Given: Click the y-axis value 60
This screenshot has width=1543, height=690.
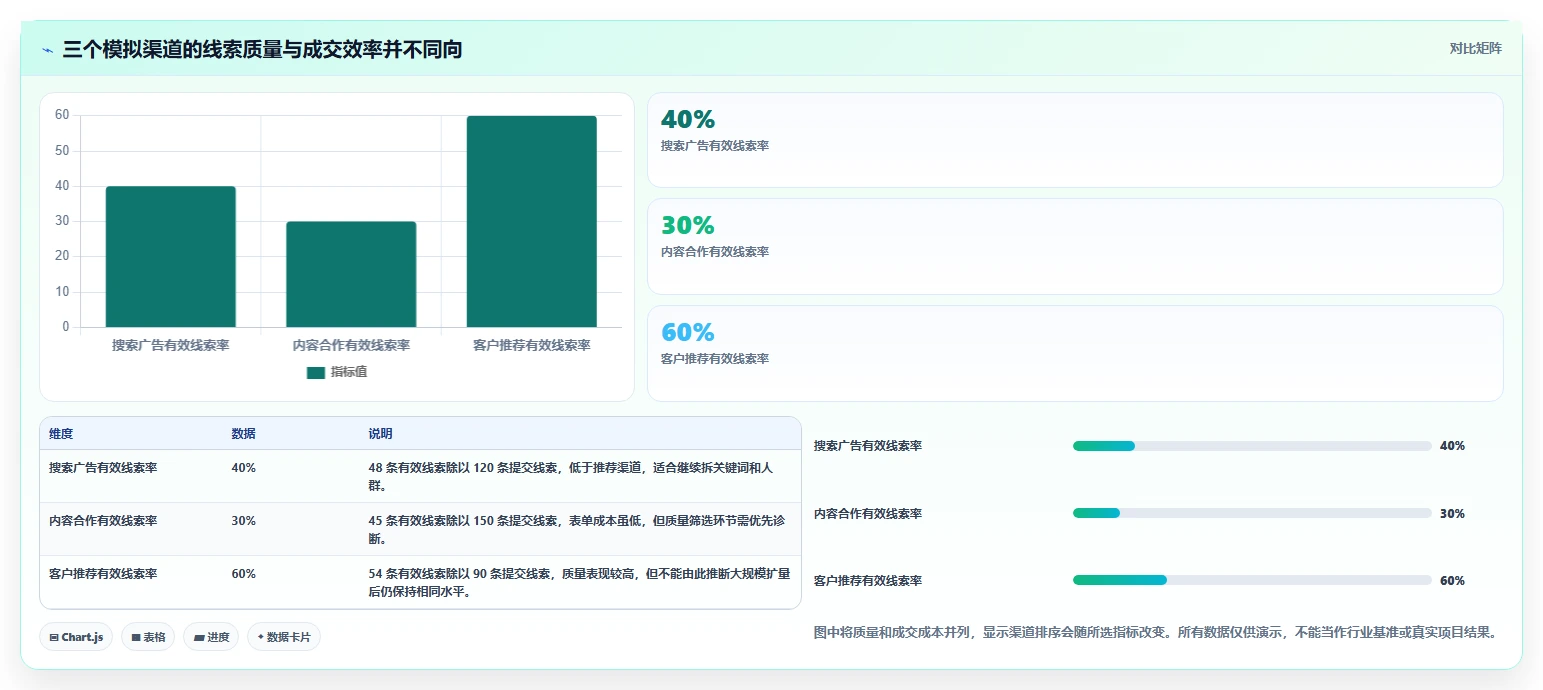Looking at the screenshot, I should coord(62,115).
